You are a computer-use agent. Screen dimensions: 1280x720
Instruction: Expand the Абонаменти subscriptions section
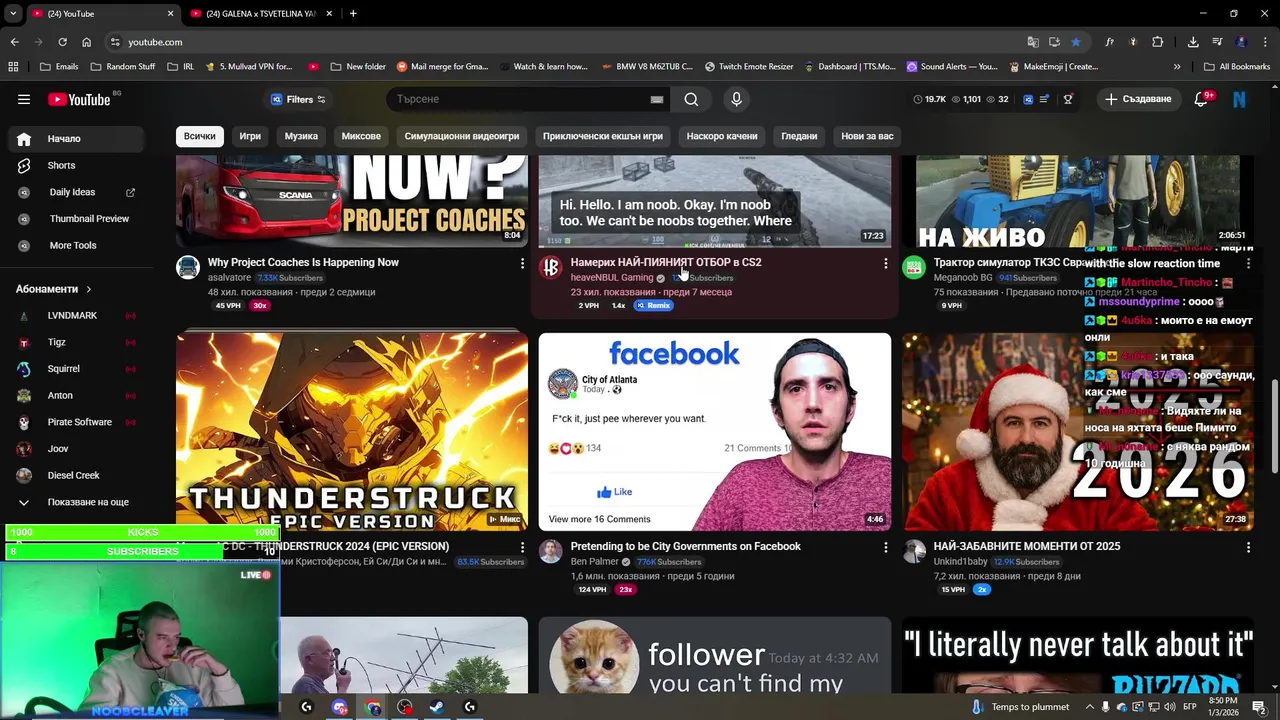pos(54,289)
